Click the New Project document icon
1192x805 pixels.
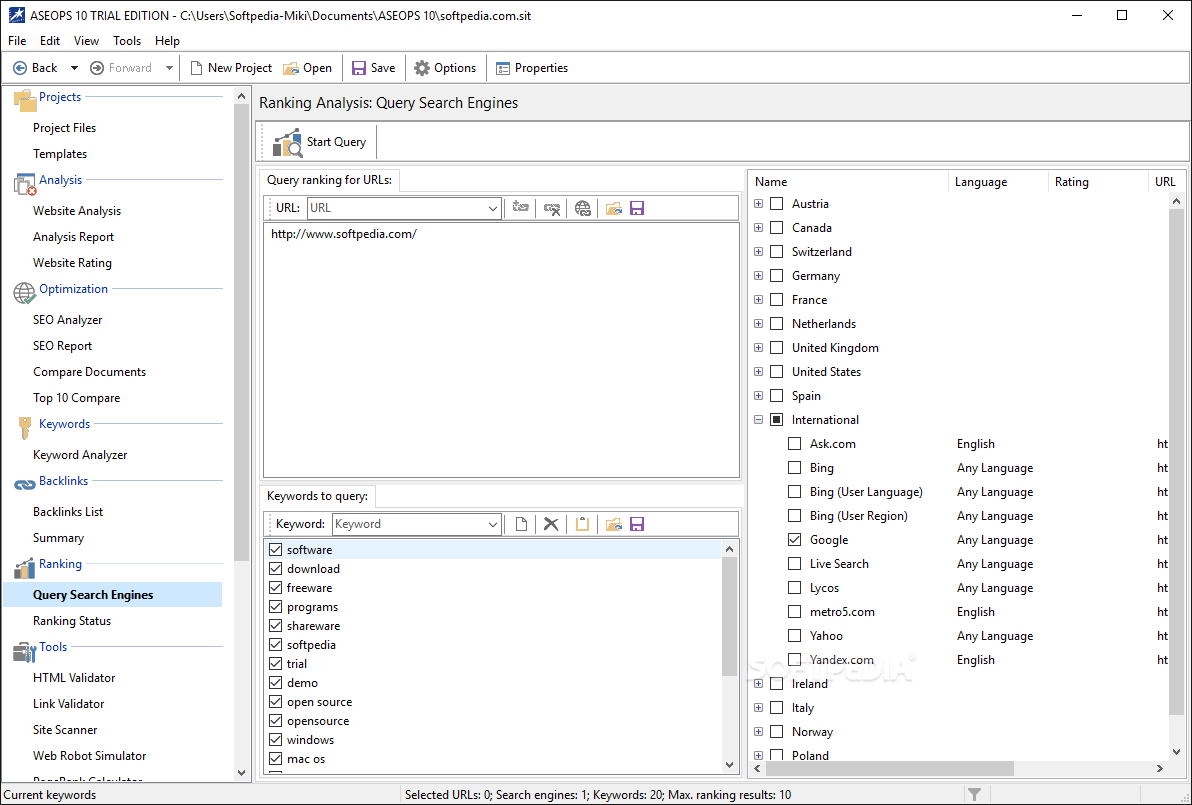(196, 68)
